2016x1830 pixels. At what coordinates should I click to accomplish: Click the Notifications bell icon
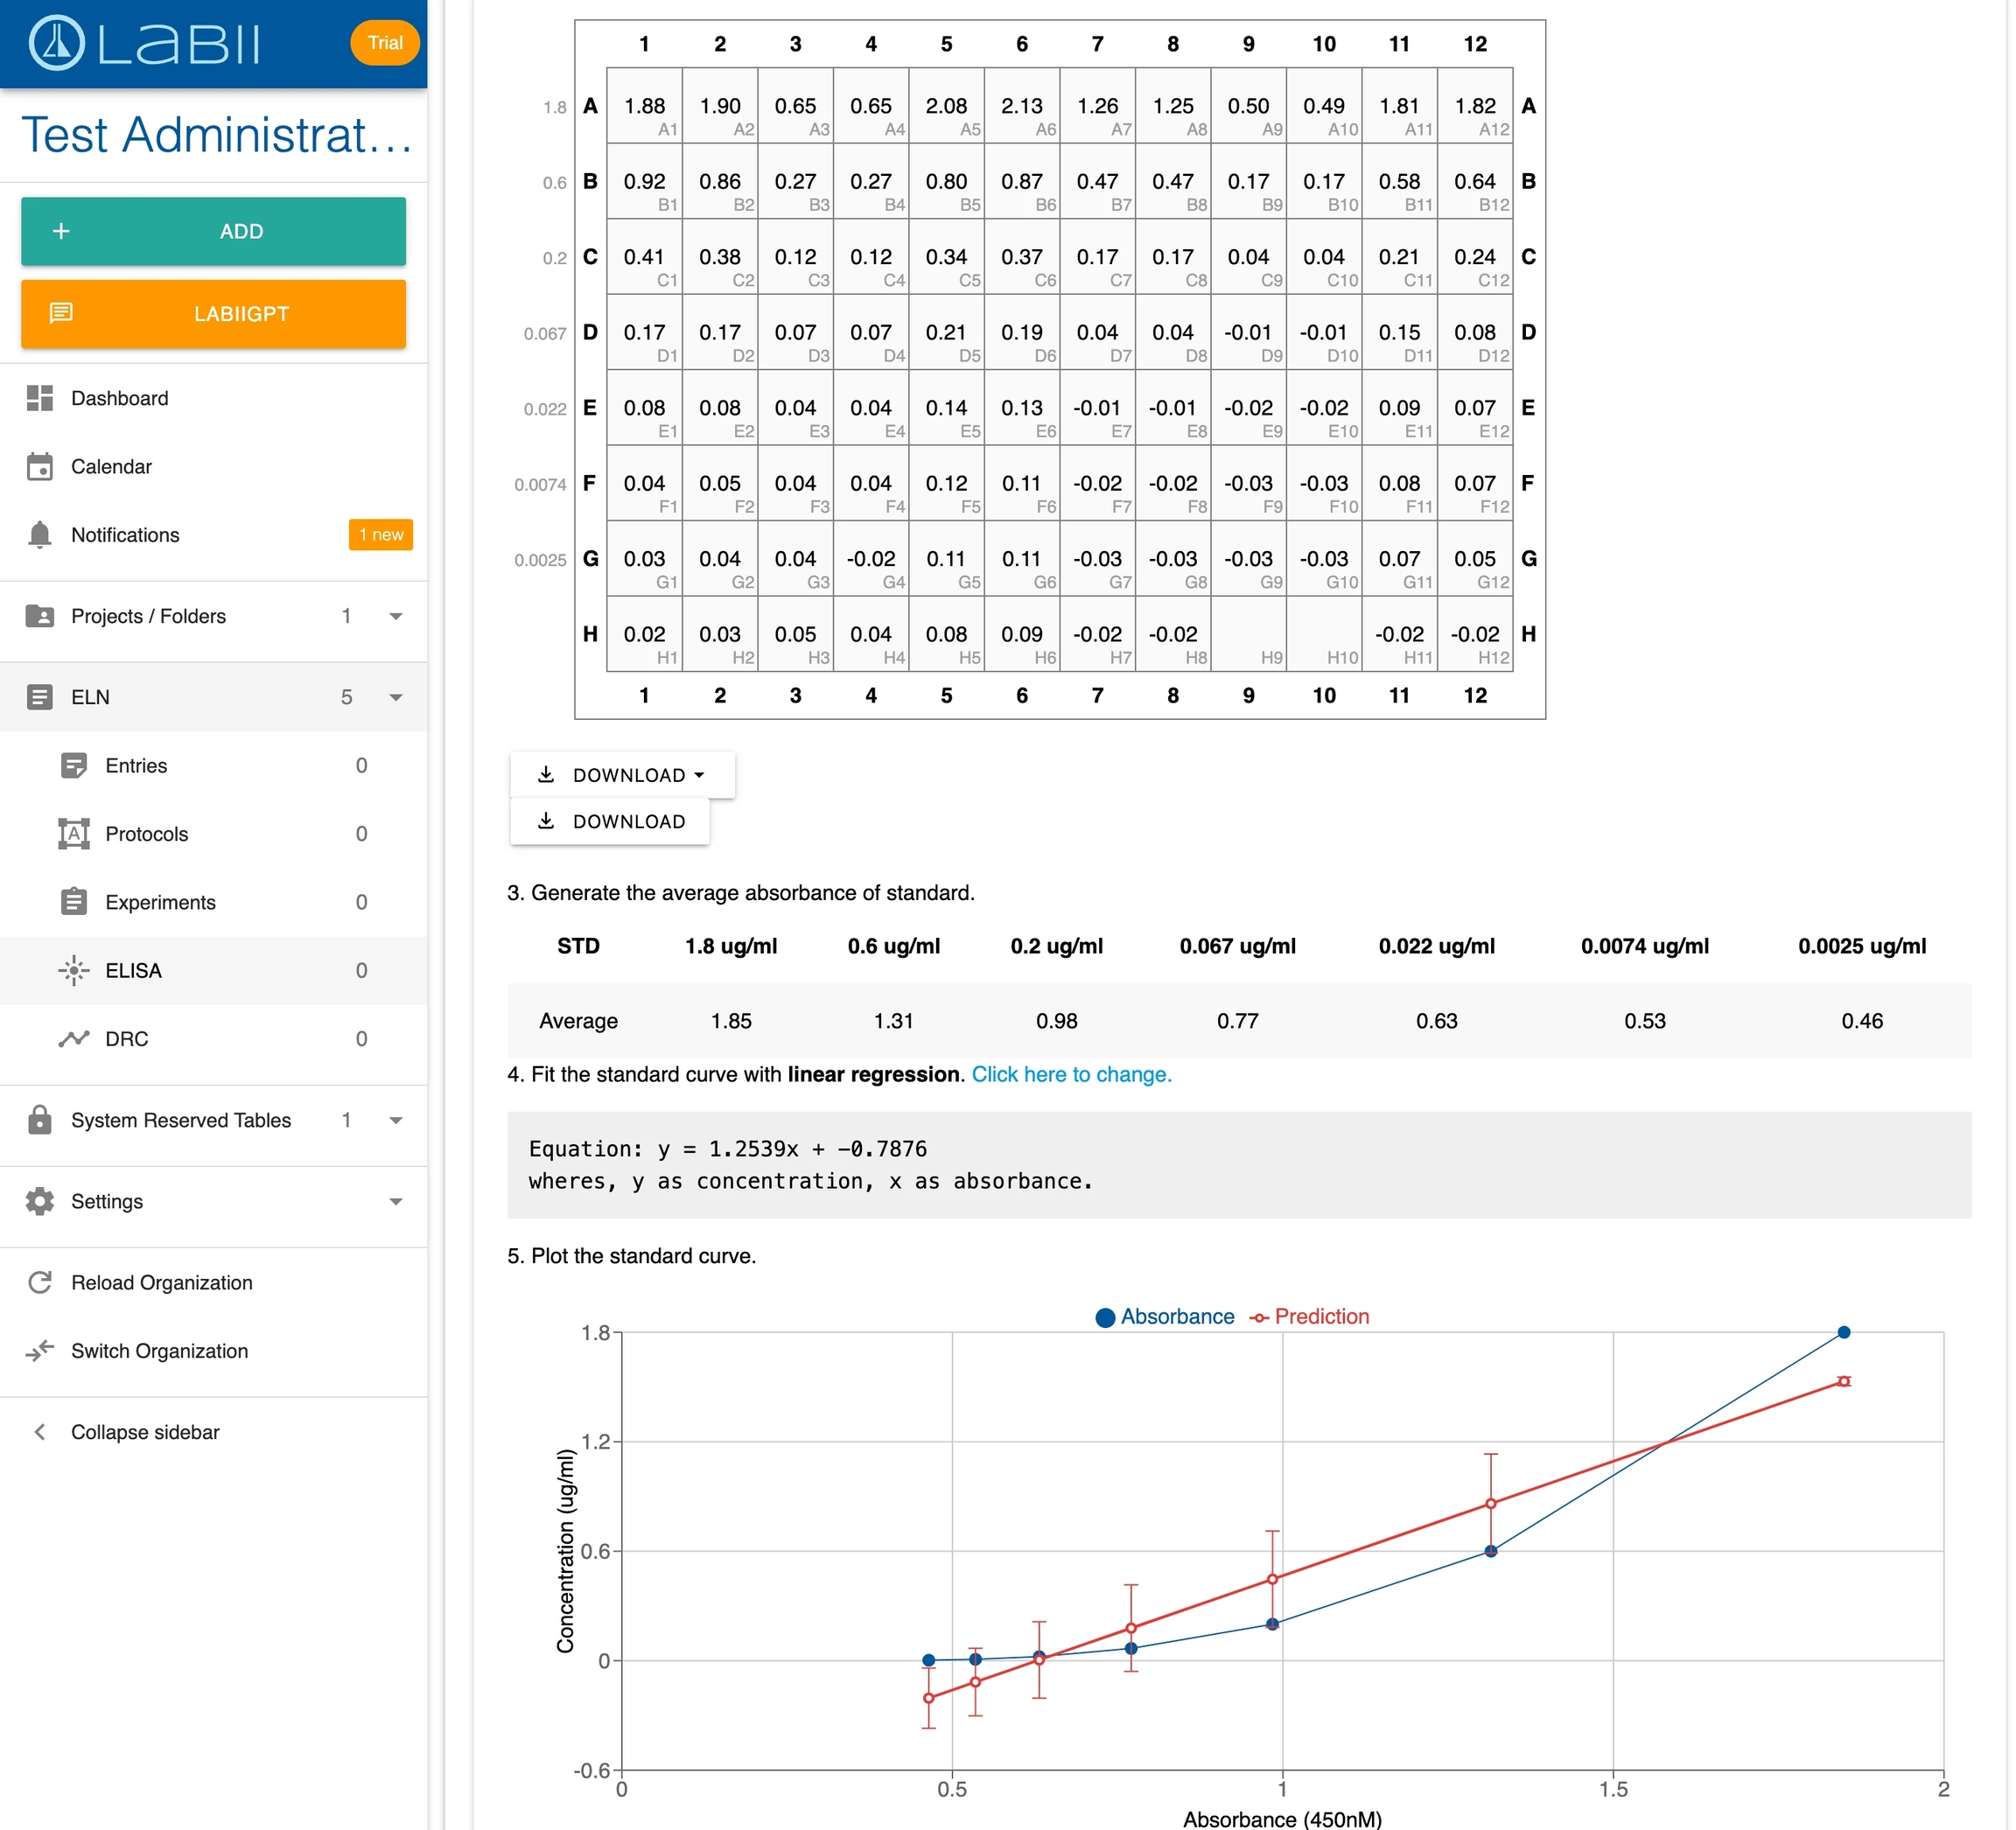(40, 535)
